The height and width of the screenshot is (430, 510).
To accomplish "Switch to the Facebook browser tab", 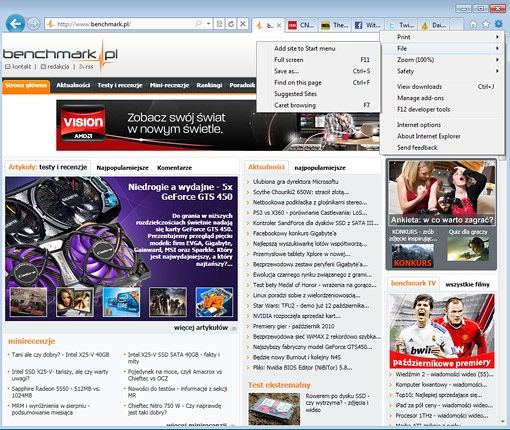I will pos(367,25).
